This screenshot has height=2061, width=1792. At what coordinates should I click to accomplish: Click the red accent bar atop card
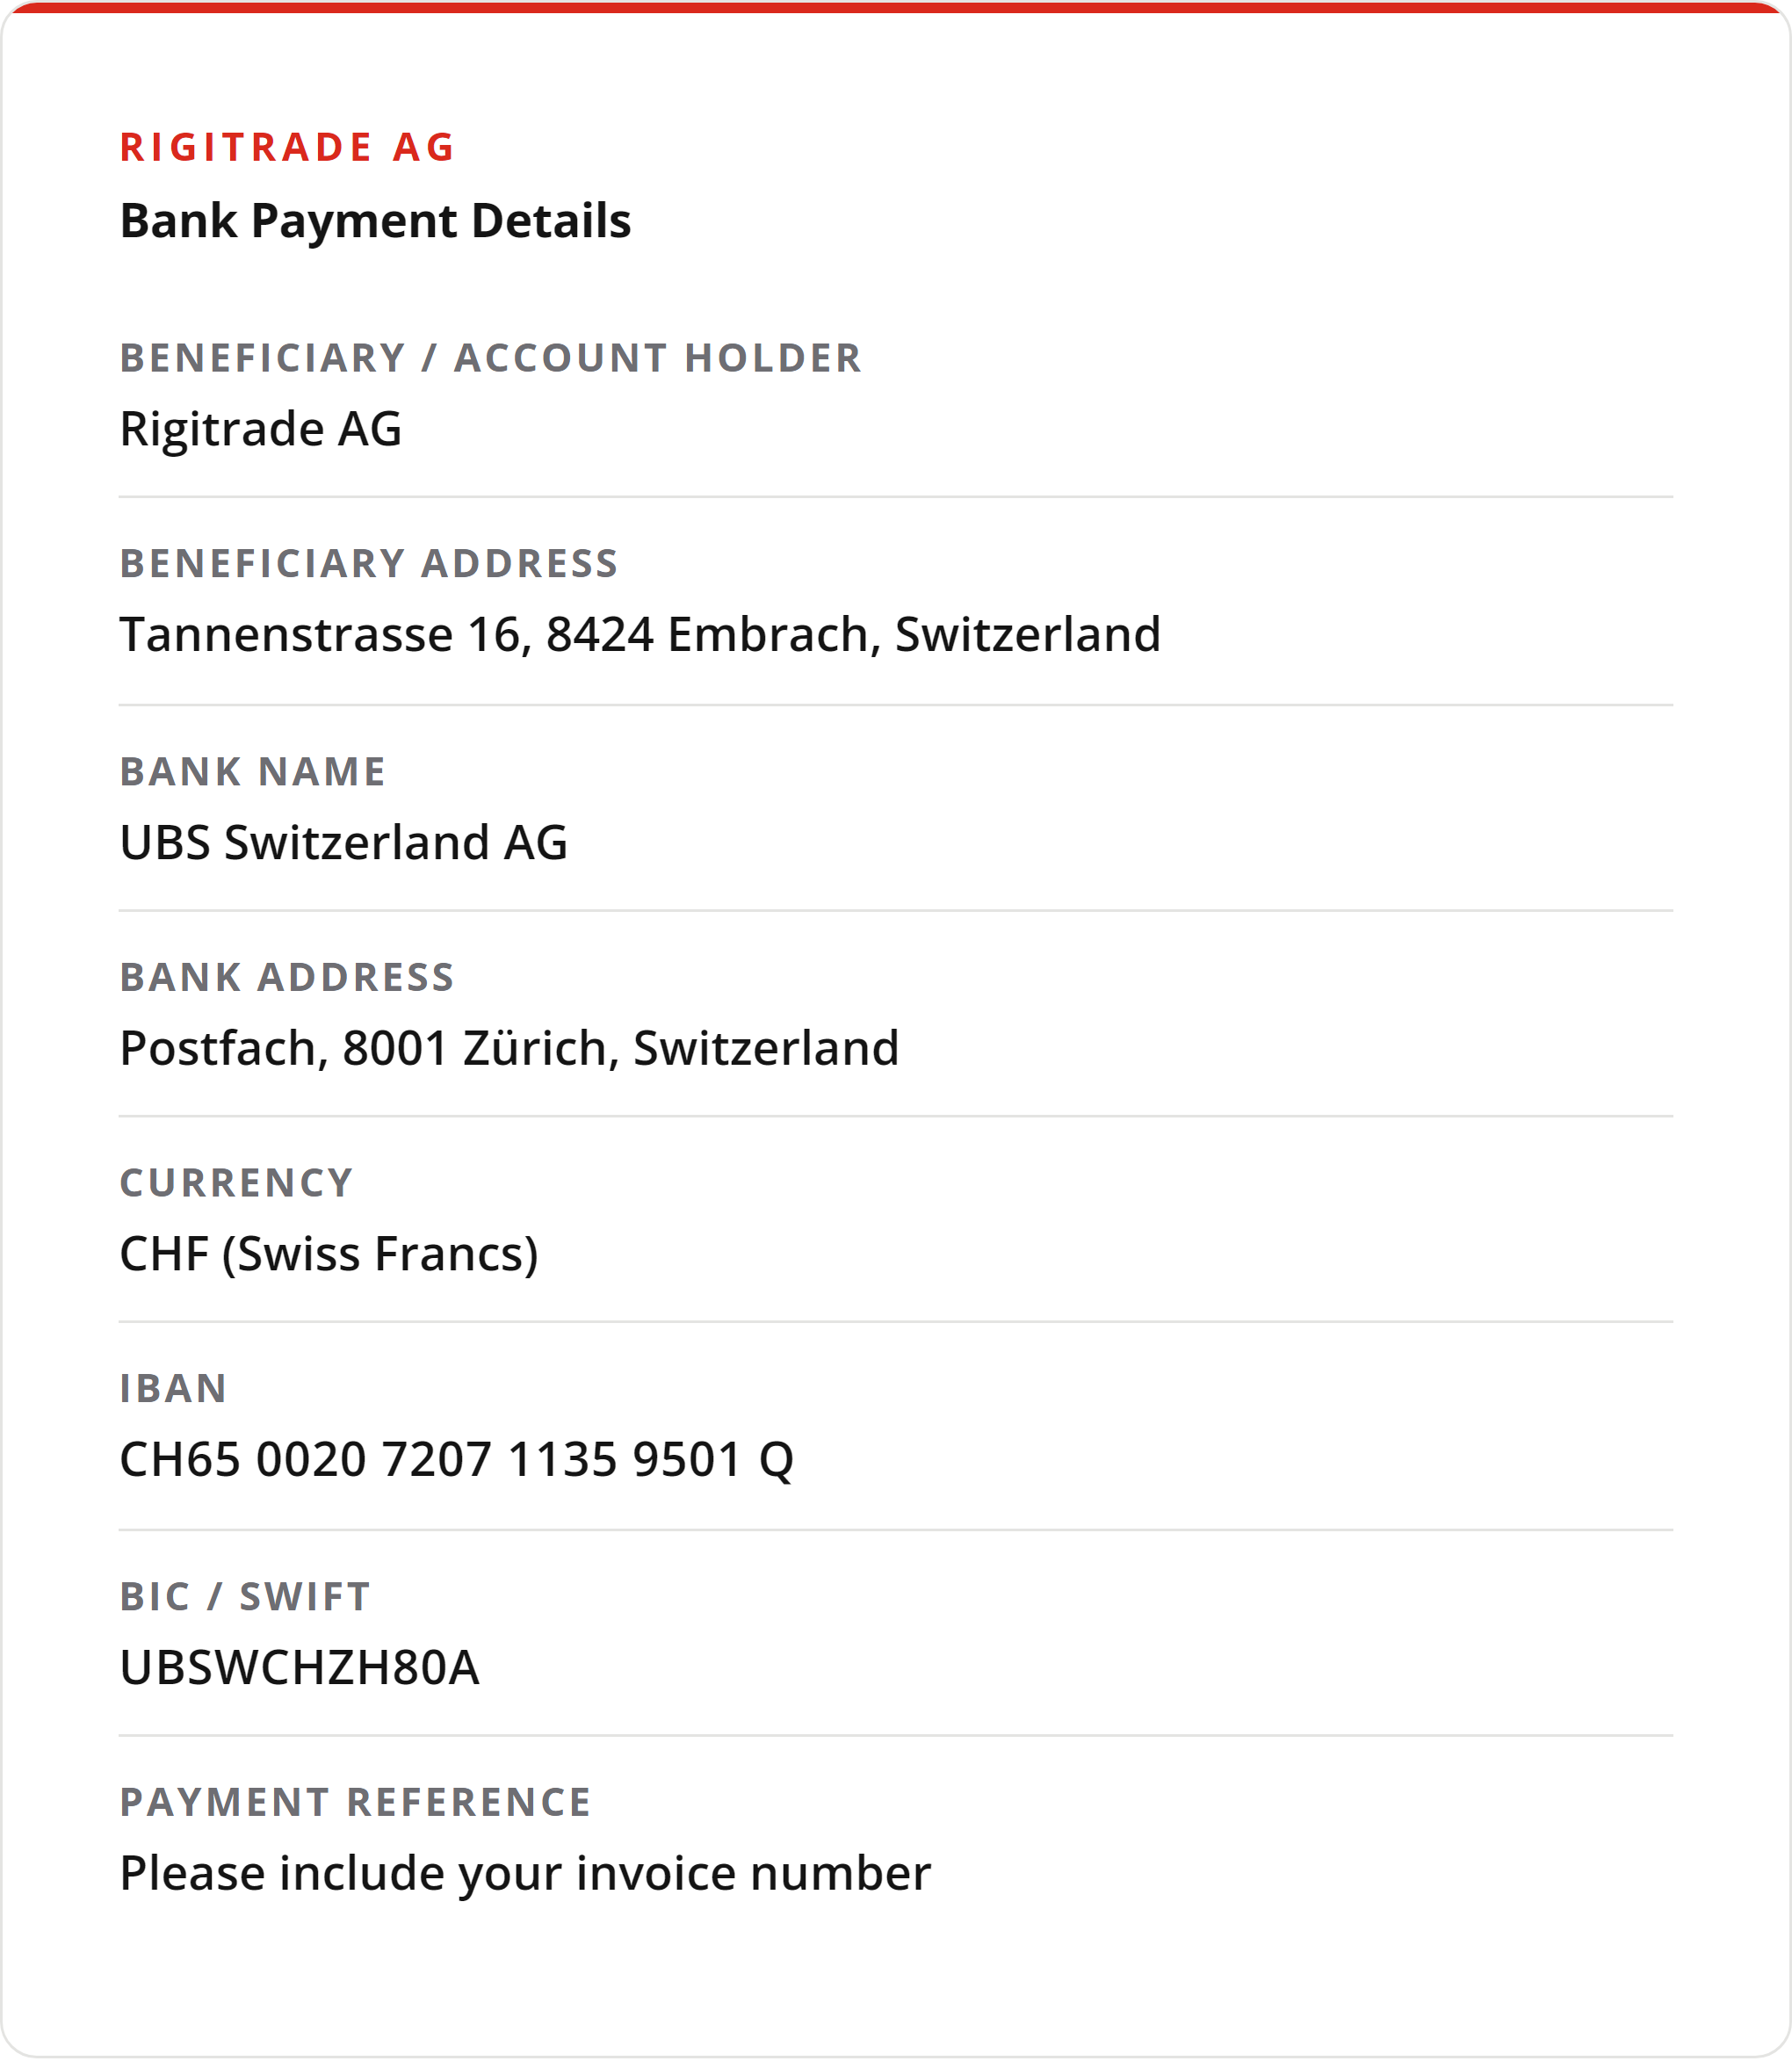point(896,7)
